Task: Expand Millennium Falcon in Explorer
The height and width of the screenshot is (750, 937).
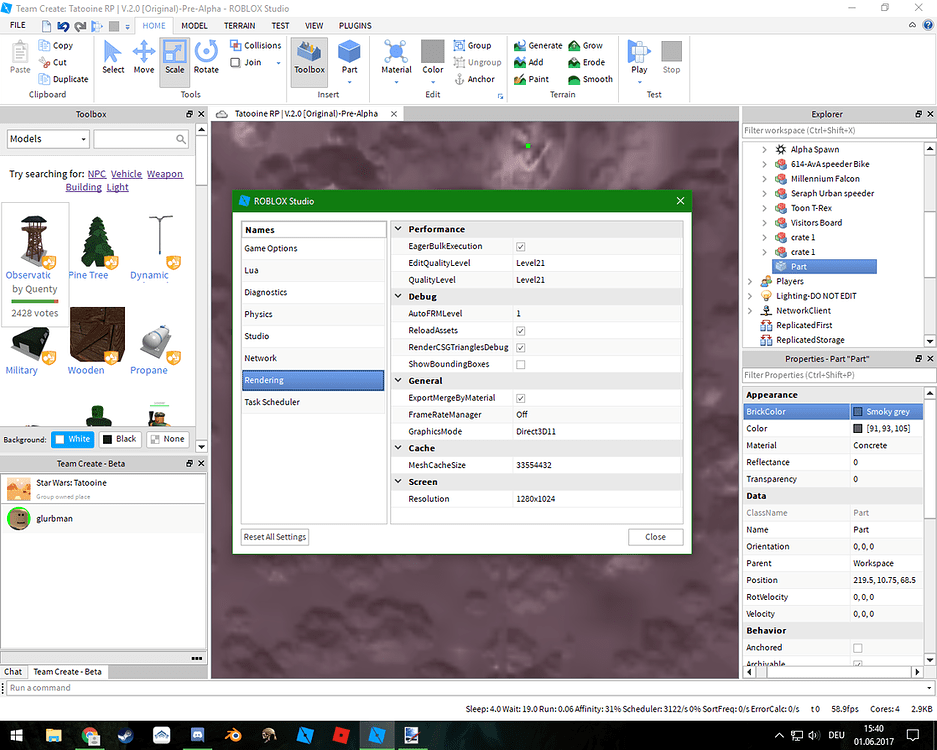Action: (x=764, y=179)
